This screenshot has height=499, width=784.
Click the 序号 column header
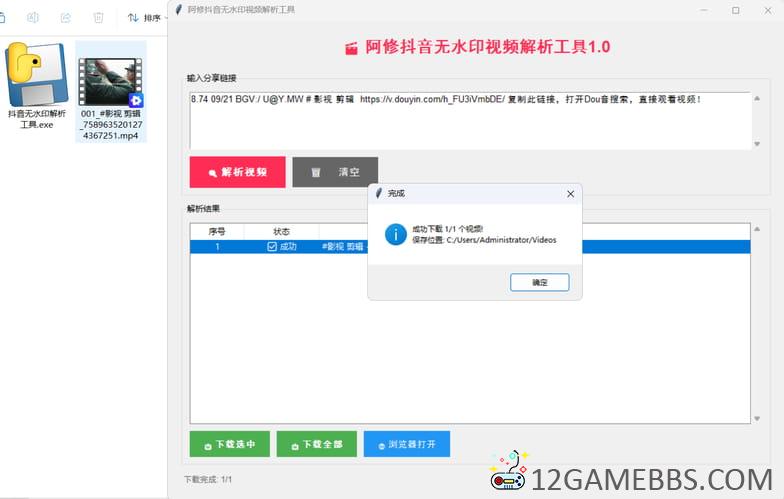(x=217, y=232)
